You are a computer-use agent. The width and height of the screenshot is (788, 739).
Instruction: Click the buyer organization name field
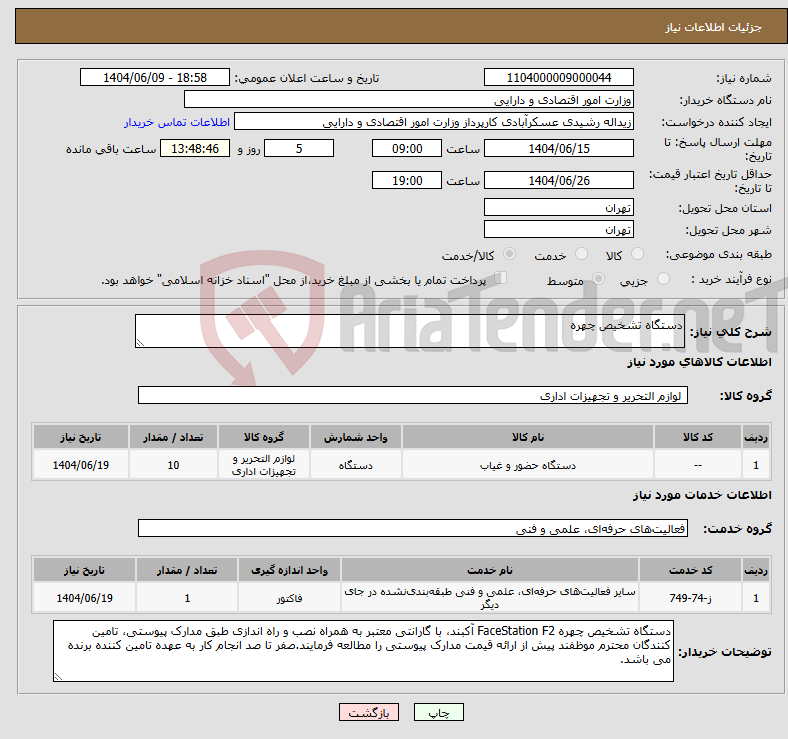(409, 100)
